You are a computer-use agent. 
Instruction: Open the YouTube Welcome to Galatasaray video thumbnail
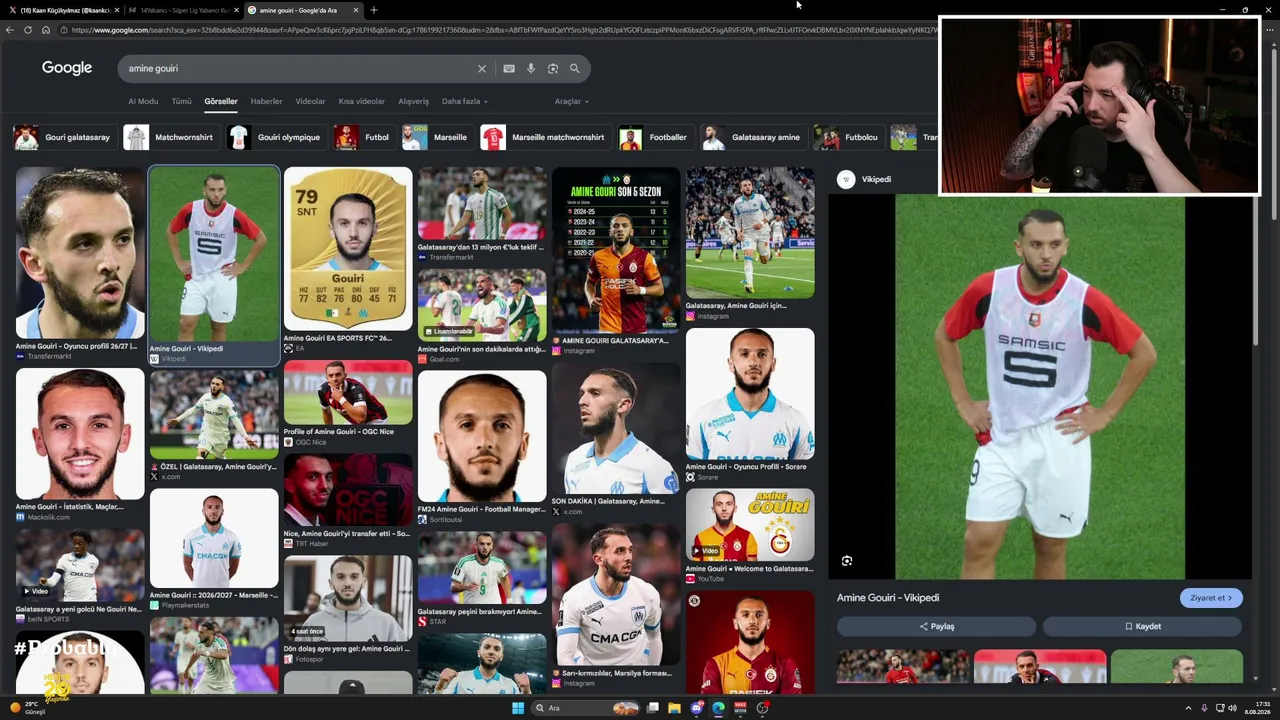click(x=750, y=526)
